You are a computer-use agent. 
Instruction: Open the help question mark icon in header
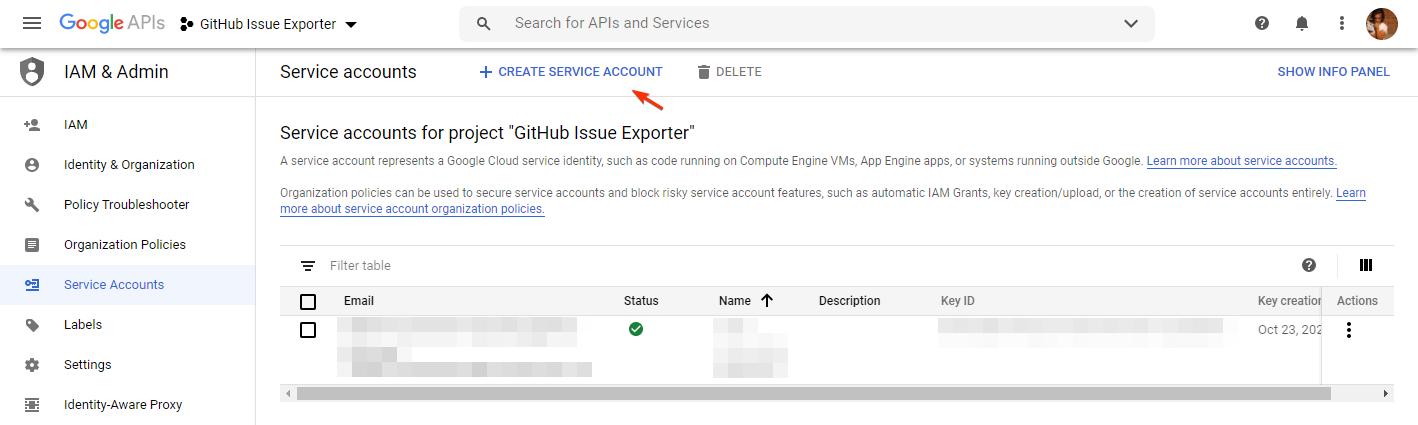click(x=1262, y=23)
